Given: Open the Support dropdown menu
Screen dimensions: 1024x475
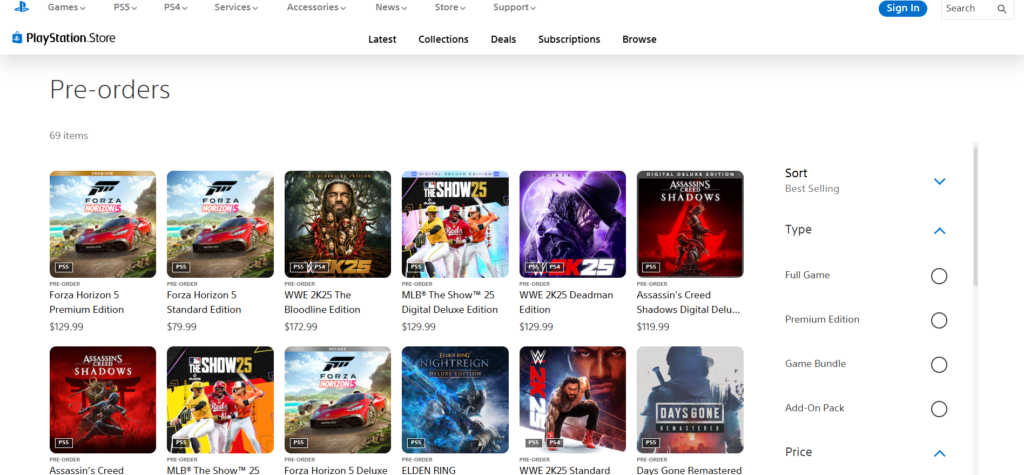Looking at the screenshot, I should [x=515, y=7].
